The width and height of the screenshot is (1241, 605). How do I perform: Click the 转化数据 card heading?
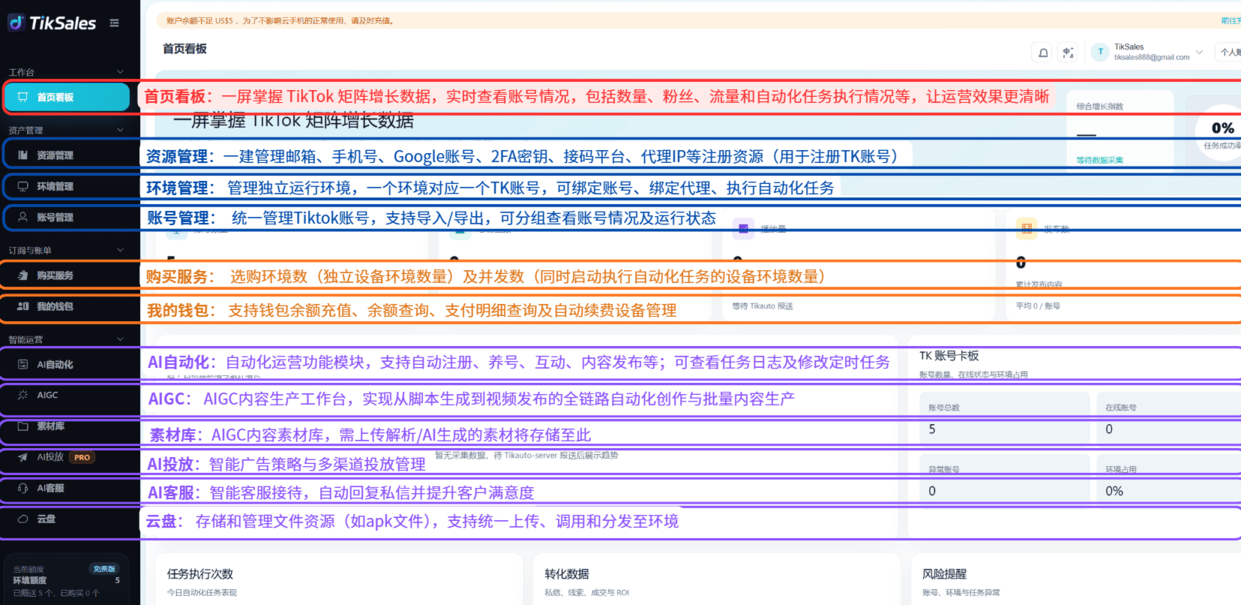[x=567, y=574]
